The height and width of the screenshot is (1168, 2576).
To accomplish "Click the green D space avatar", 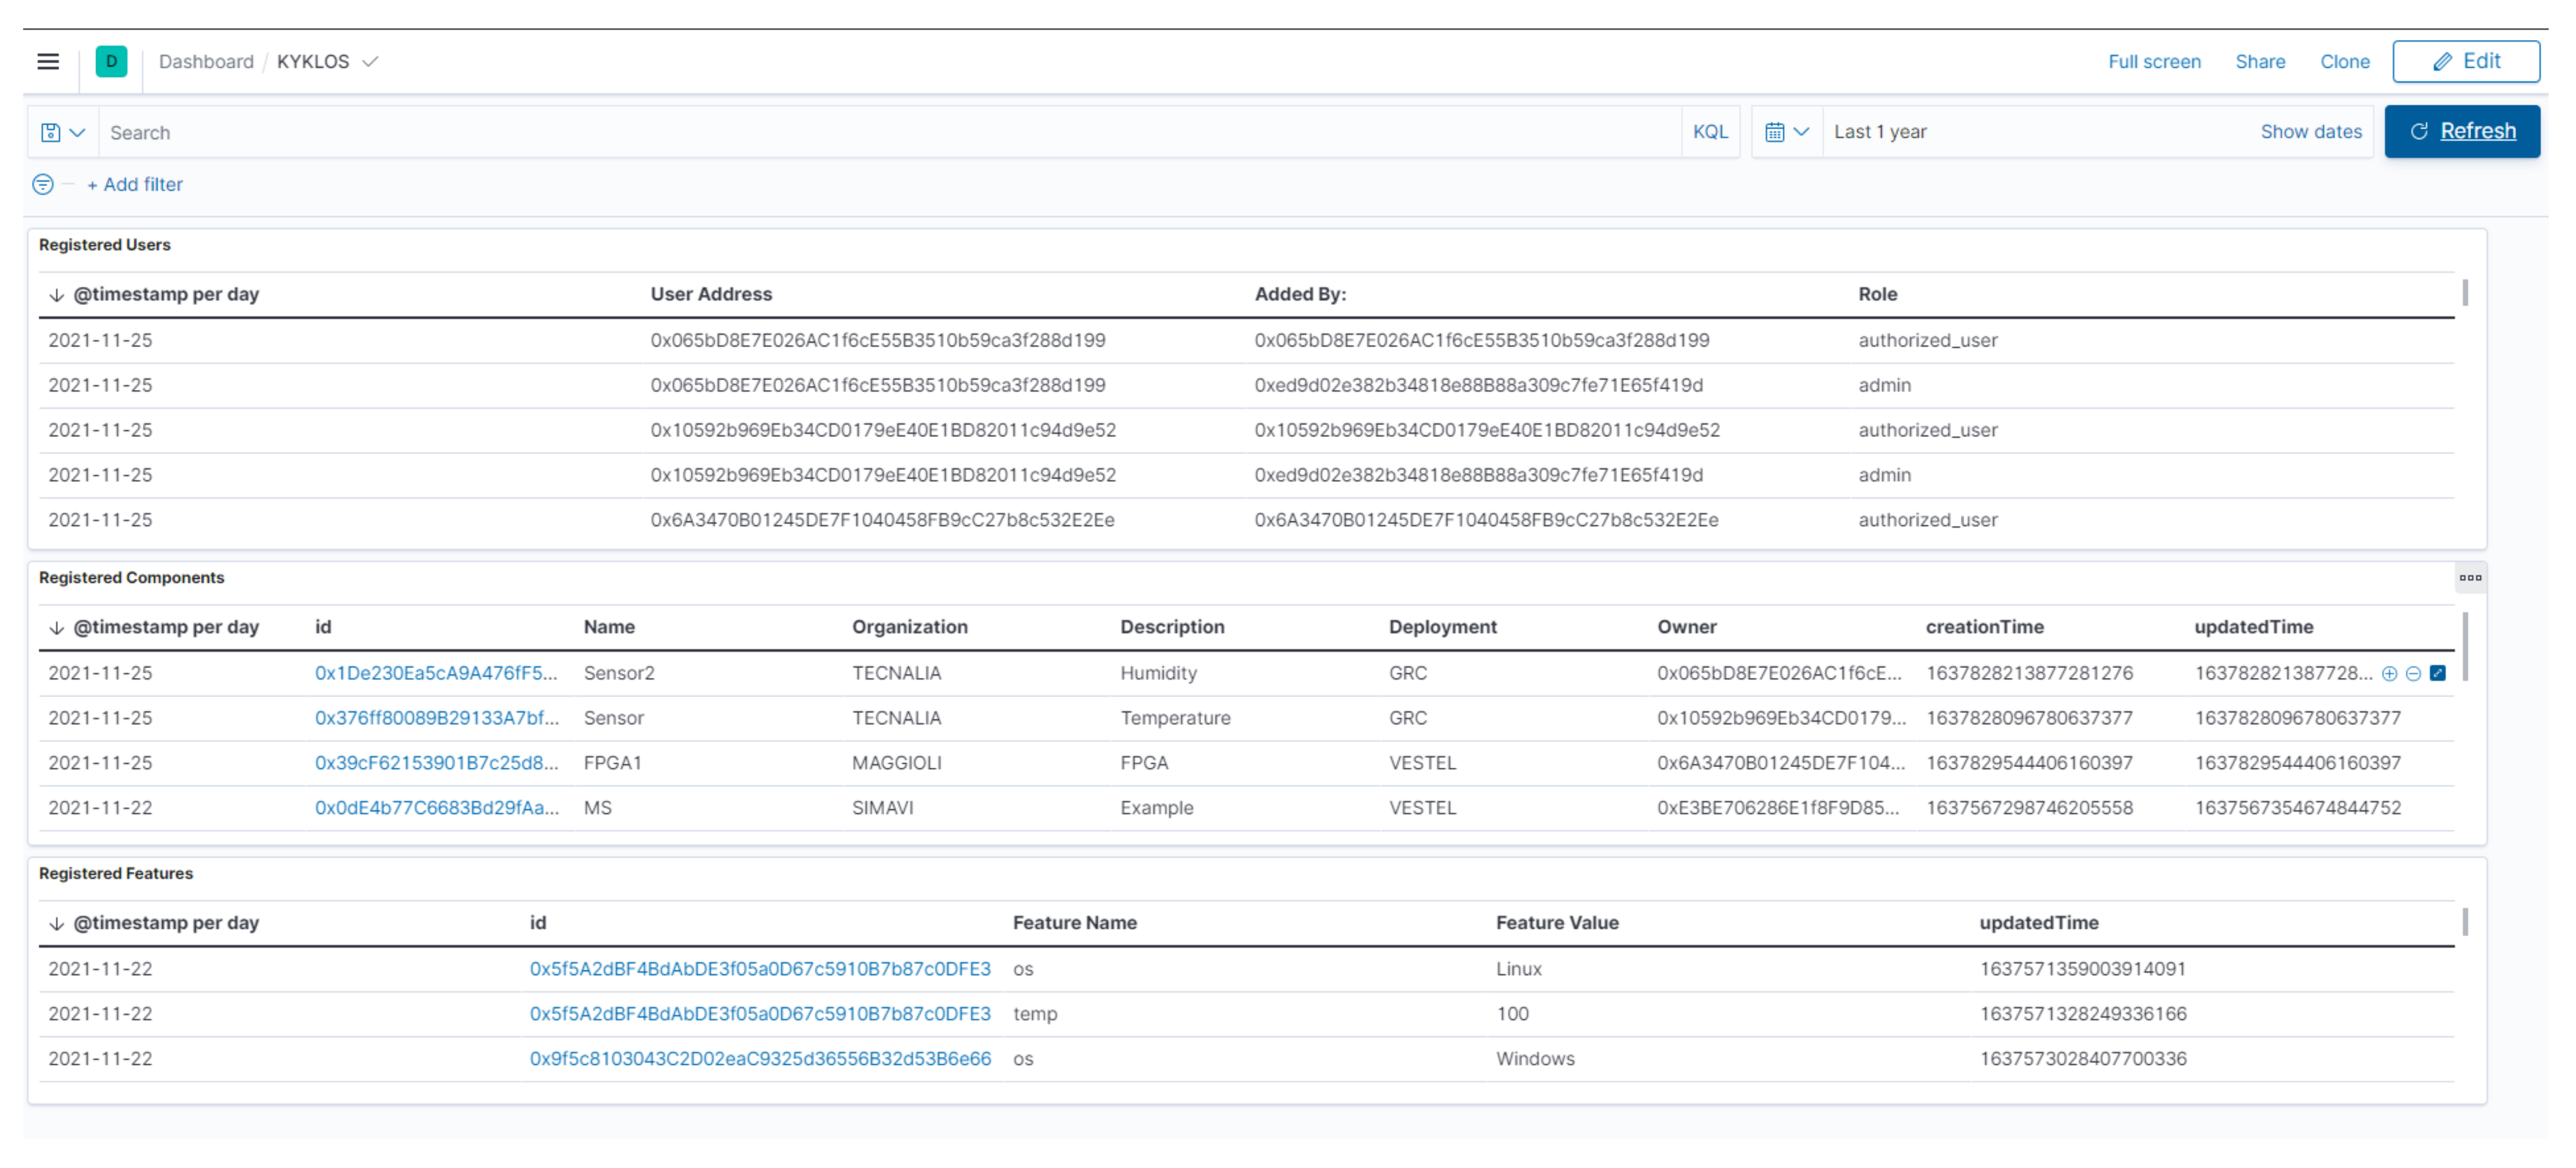I will point(111,62).
